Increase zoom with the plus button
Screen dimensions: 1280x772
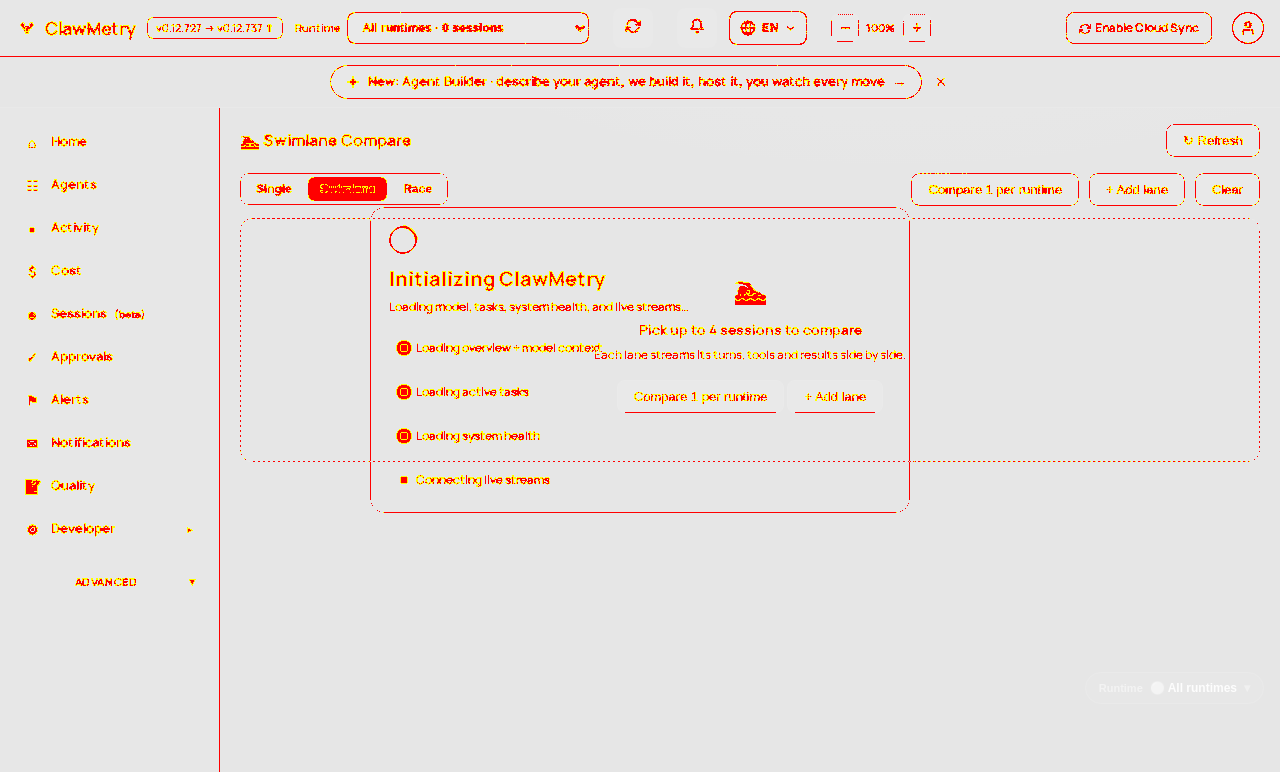point(917,28)
